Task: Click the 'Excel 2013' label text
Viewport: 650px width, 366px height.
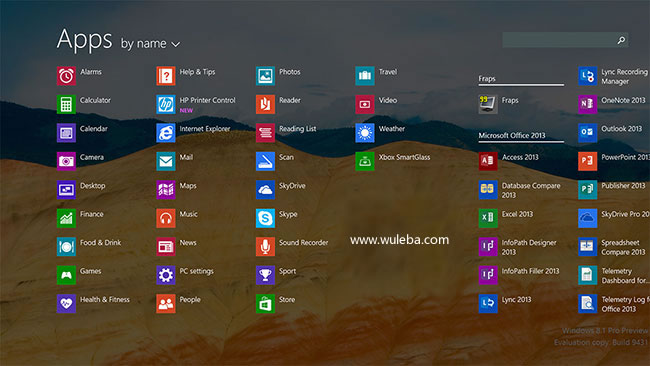Action: [x=517, y=214]
